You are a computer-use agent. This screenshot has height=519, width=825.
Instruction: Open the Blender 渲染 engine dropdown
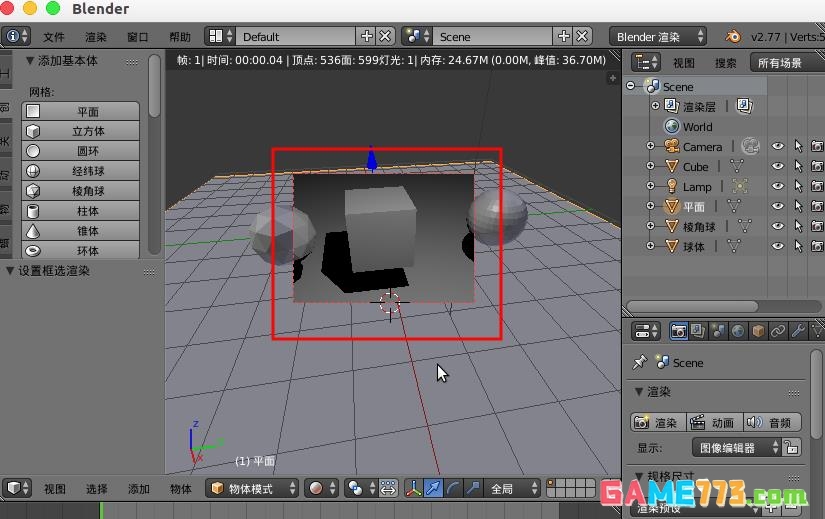click(658, 36)
